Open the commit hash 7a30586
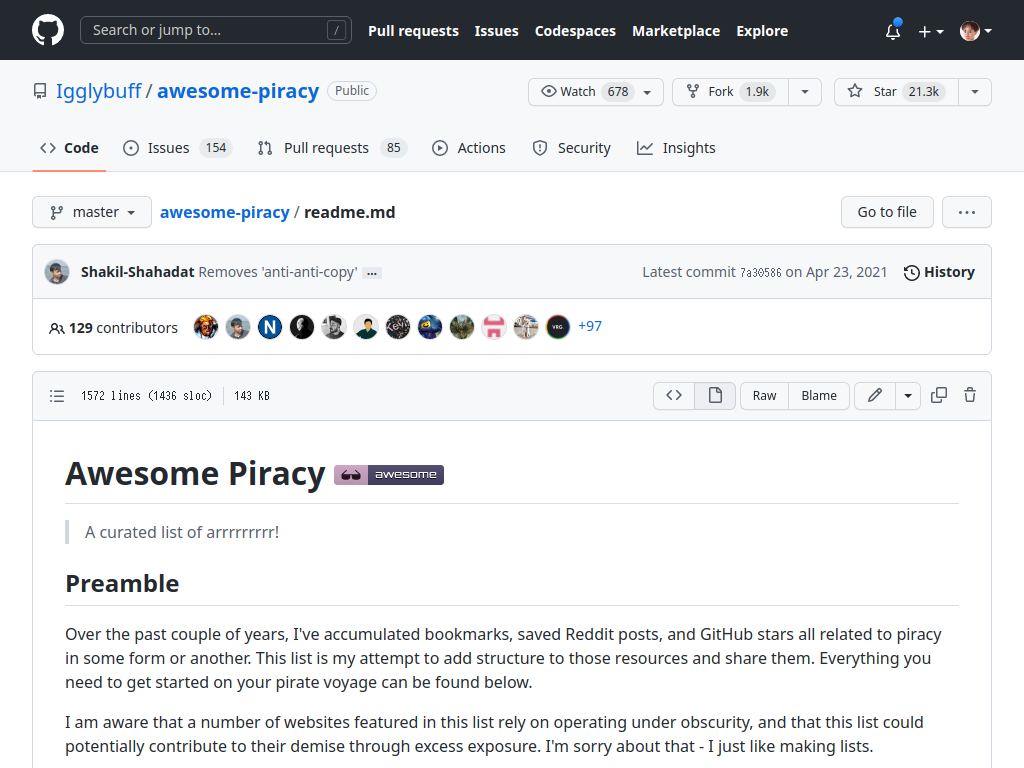The width and height of the screenshot is (1024, 768). pyautogui.click(x=760, y=272)
